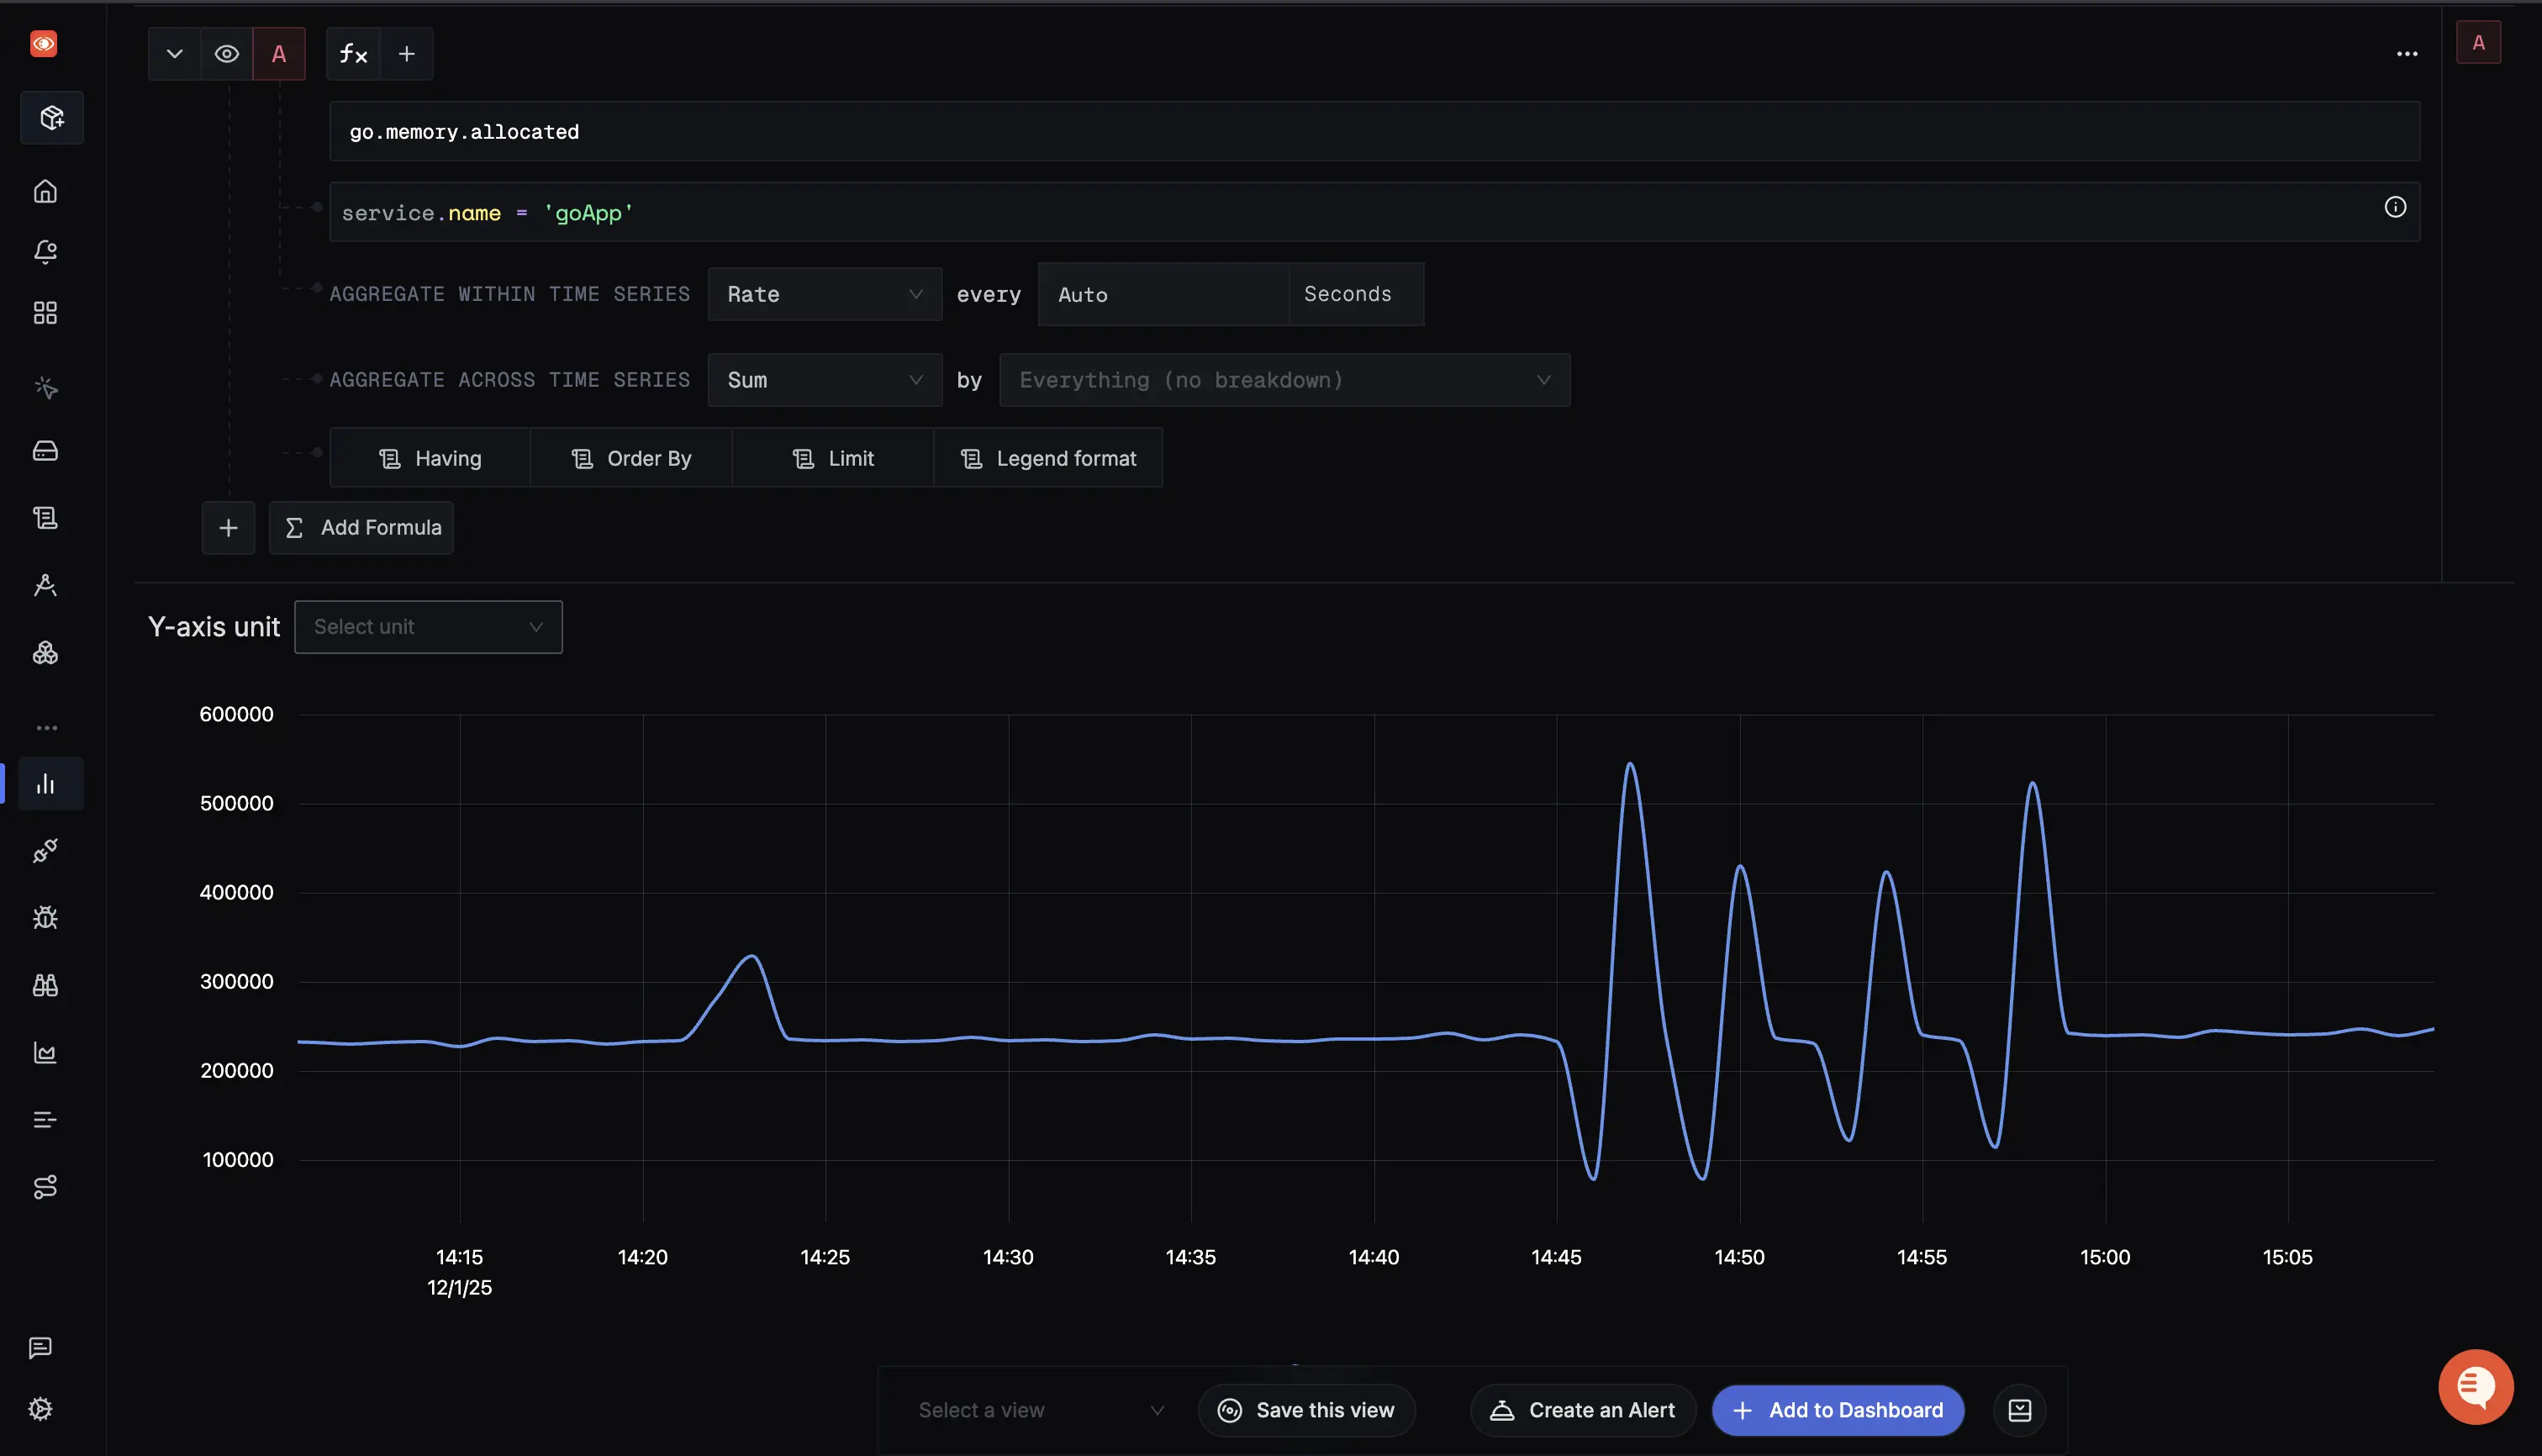Expand the Select unit dropdown for Y-axis
The height and width of the screenshot is (1456, 2542).
[x=428, y=626]
